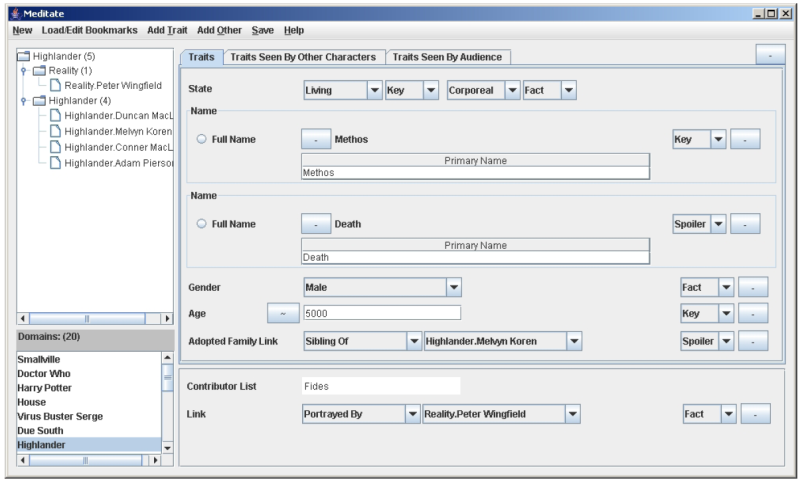Click domains list down scroll arrow
800x480 pixels.
tap(167, 448)
